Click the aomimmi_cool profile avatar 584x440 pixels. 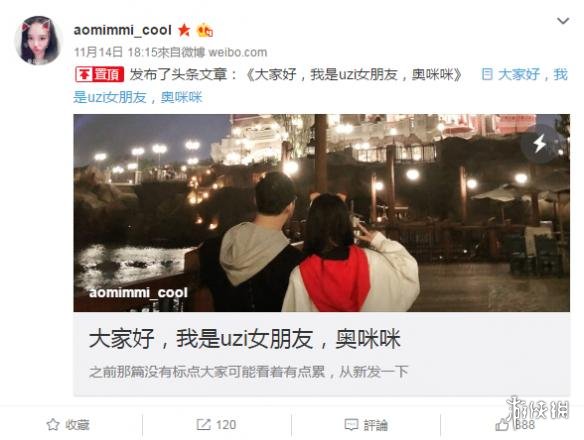38,40
